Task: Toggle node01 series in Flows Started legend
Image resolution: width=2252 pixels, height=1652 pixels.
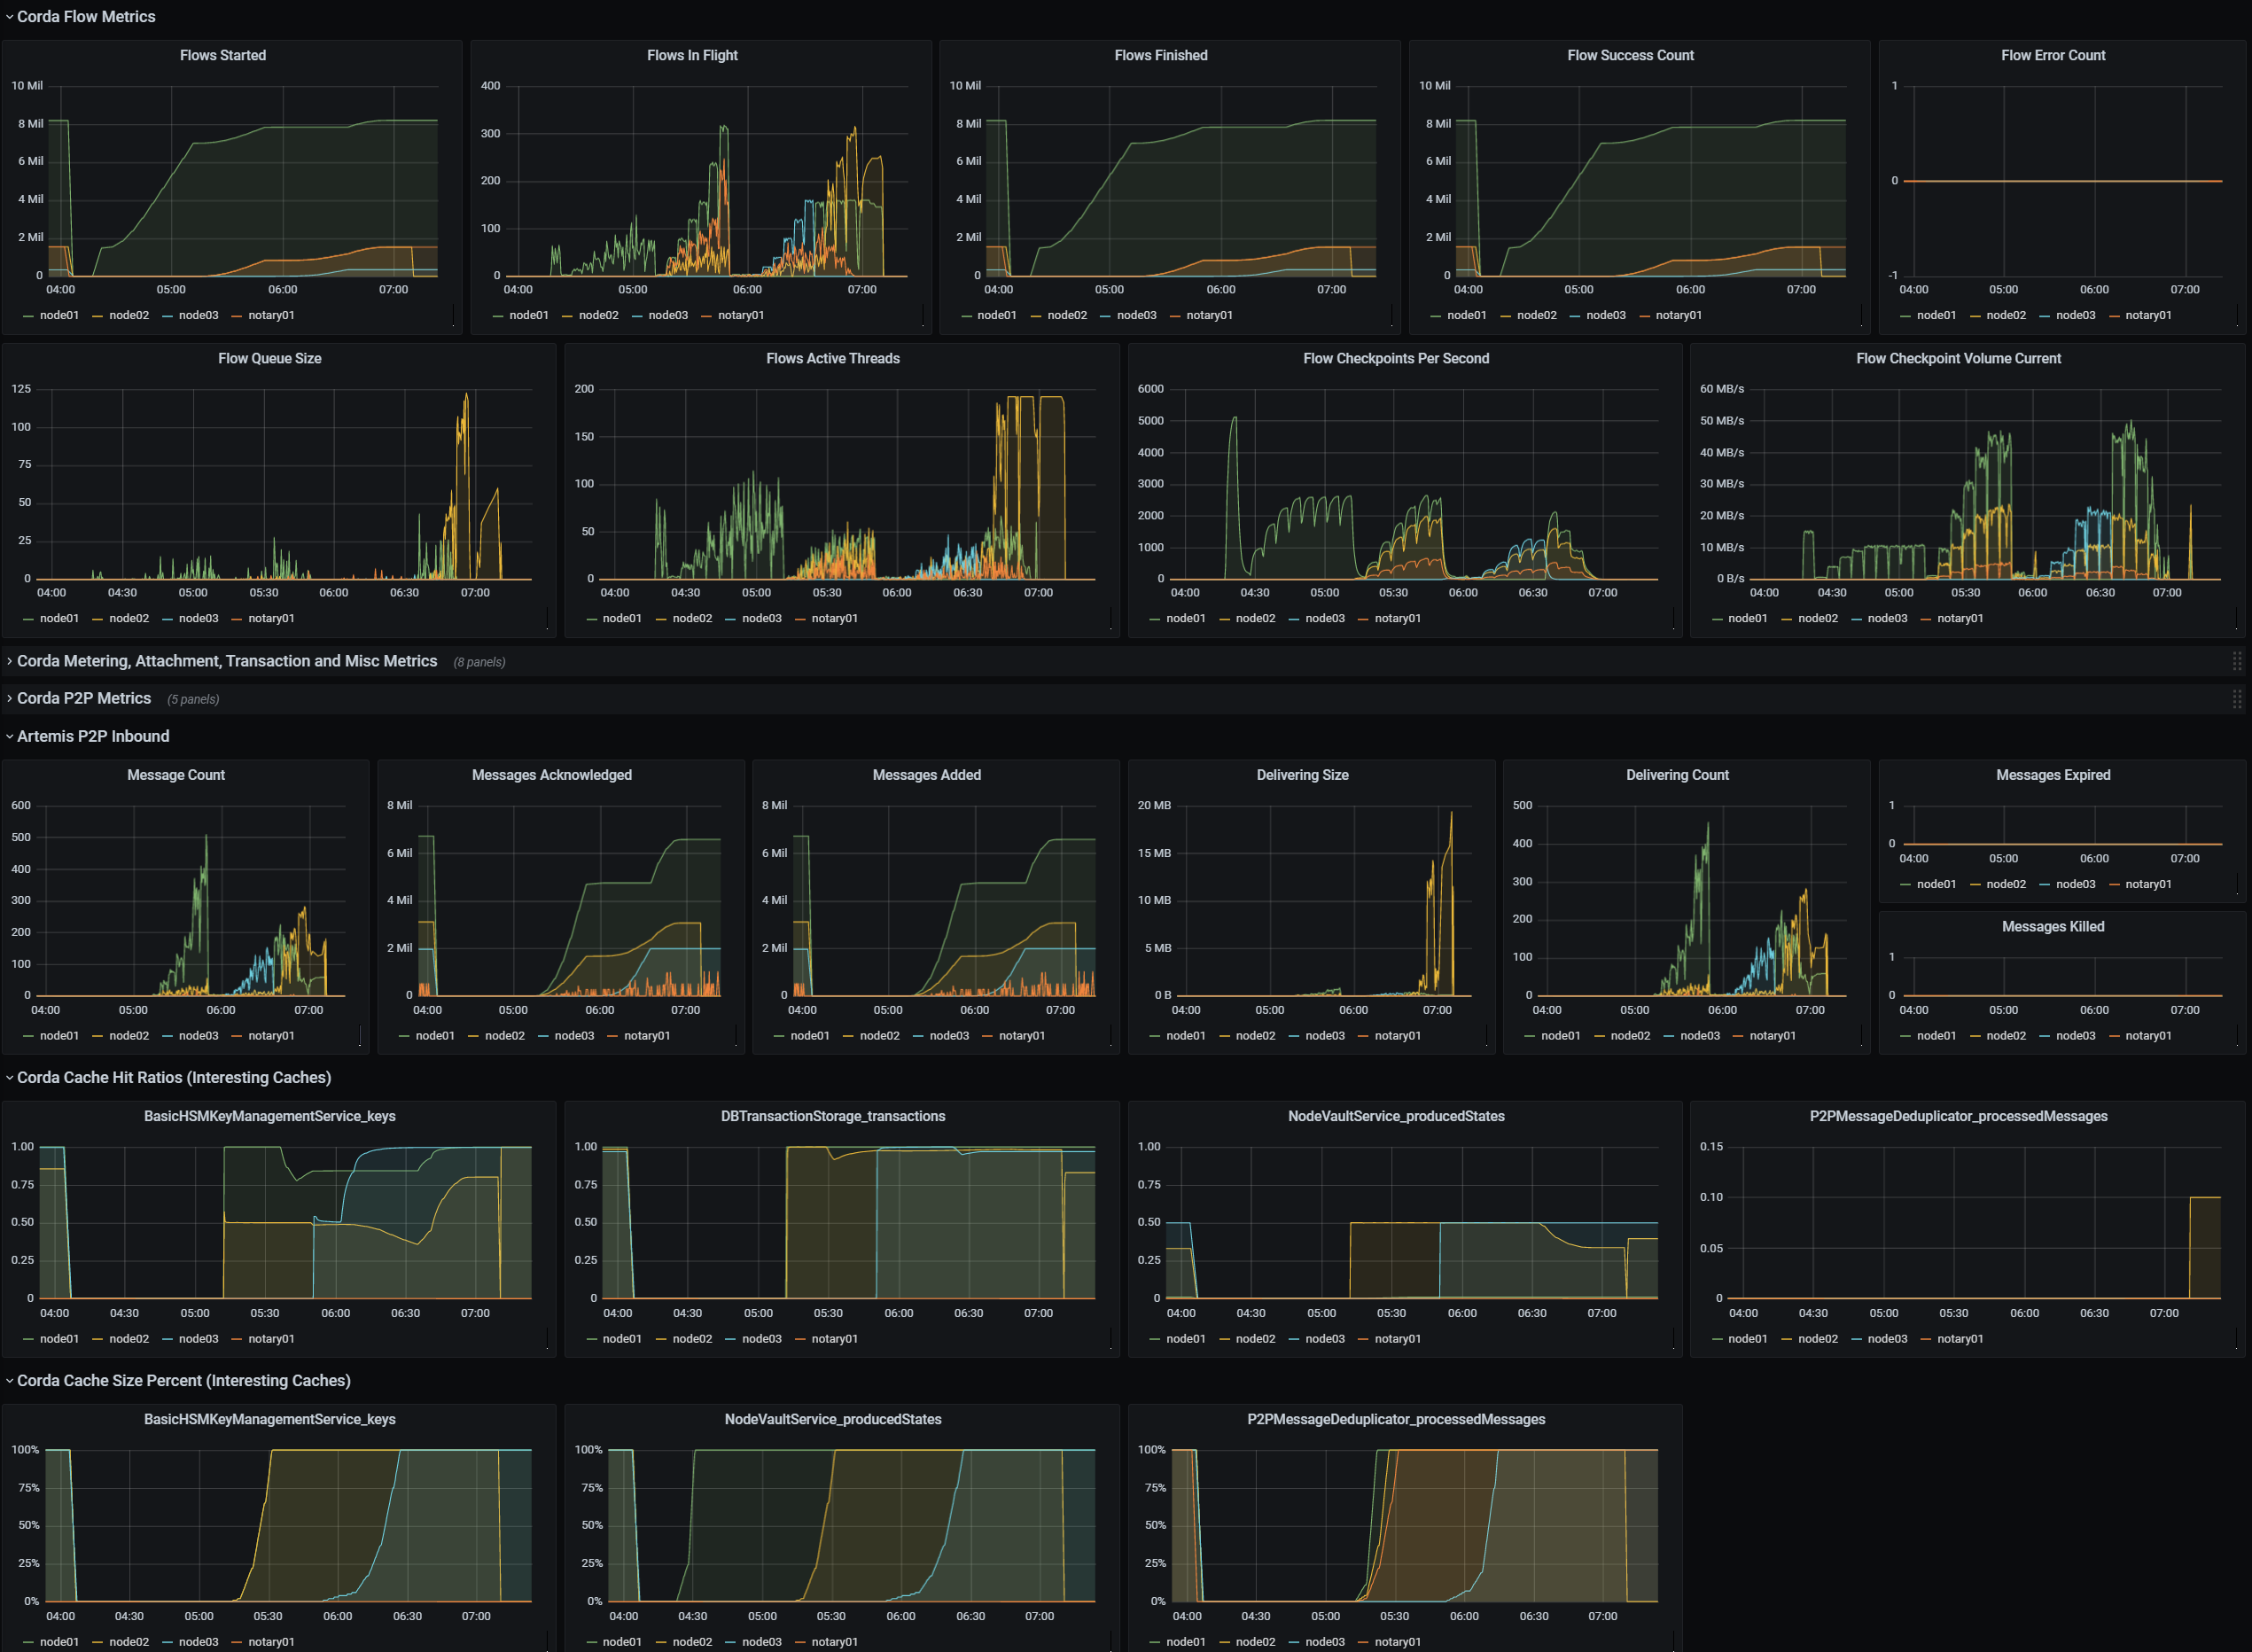Action: (59, 315)
